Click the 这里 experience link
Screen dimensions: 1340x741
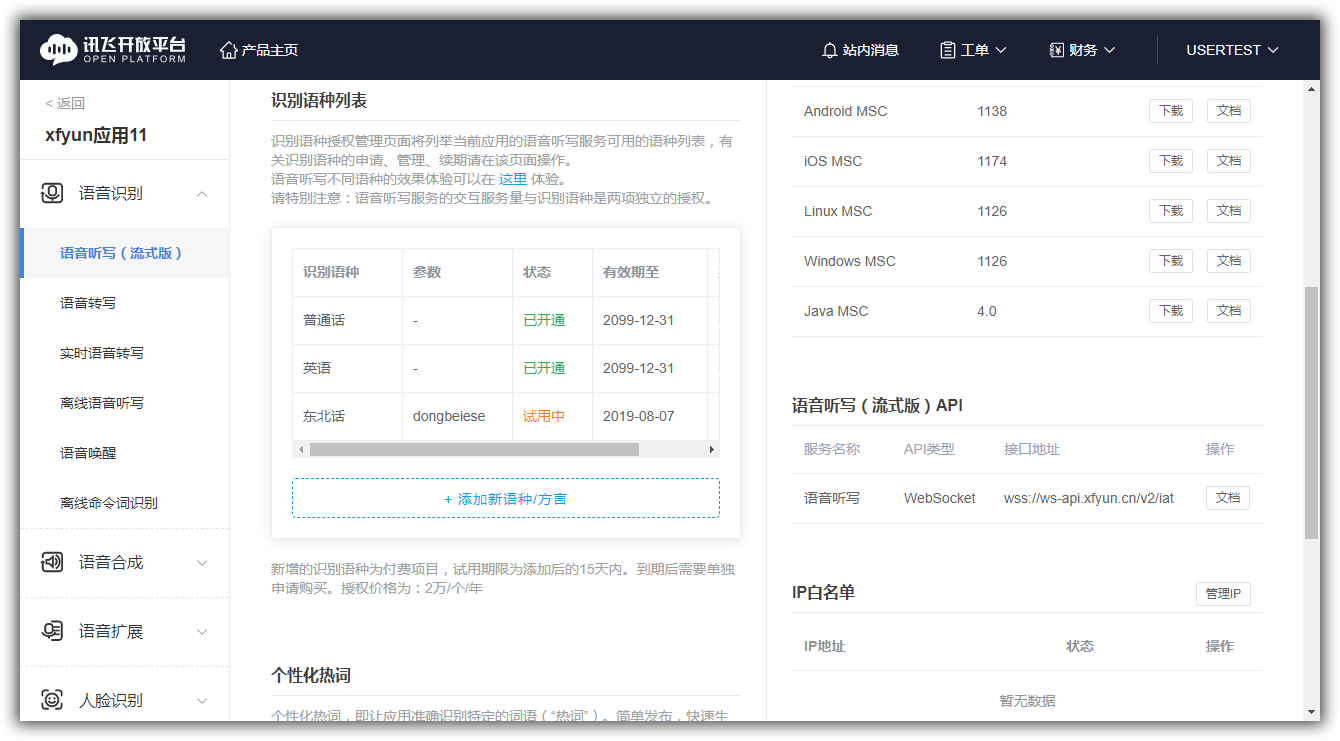coord(513,179)
